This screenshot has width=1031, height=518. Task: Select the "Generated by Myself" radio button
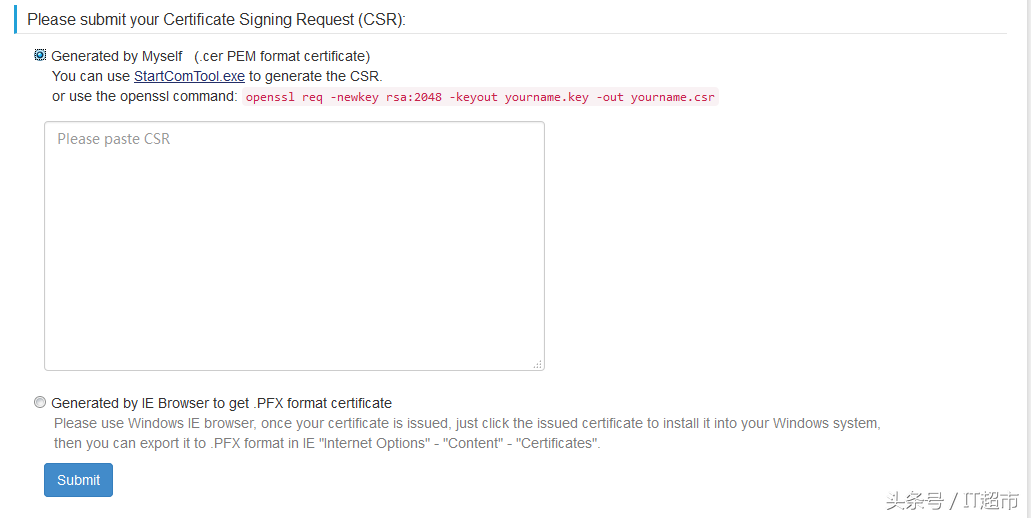click(x=40, y=55)
